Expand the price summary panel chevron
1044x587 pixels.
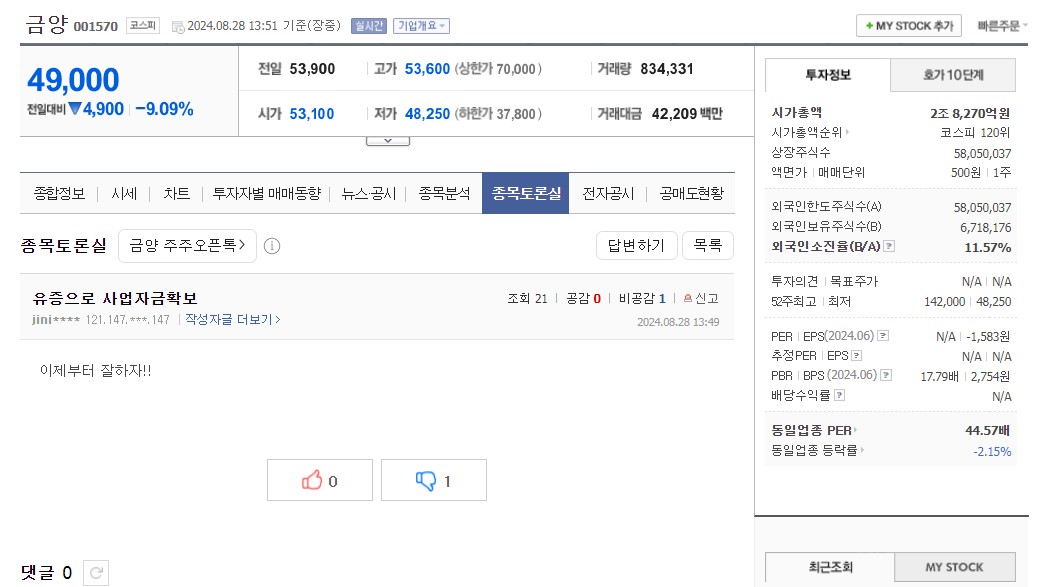coord(388,140)
